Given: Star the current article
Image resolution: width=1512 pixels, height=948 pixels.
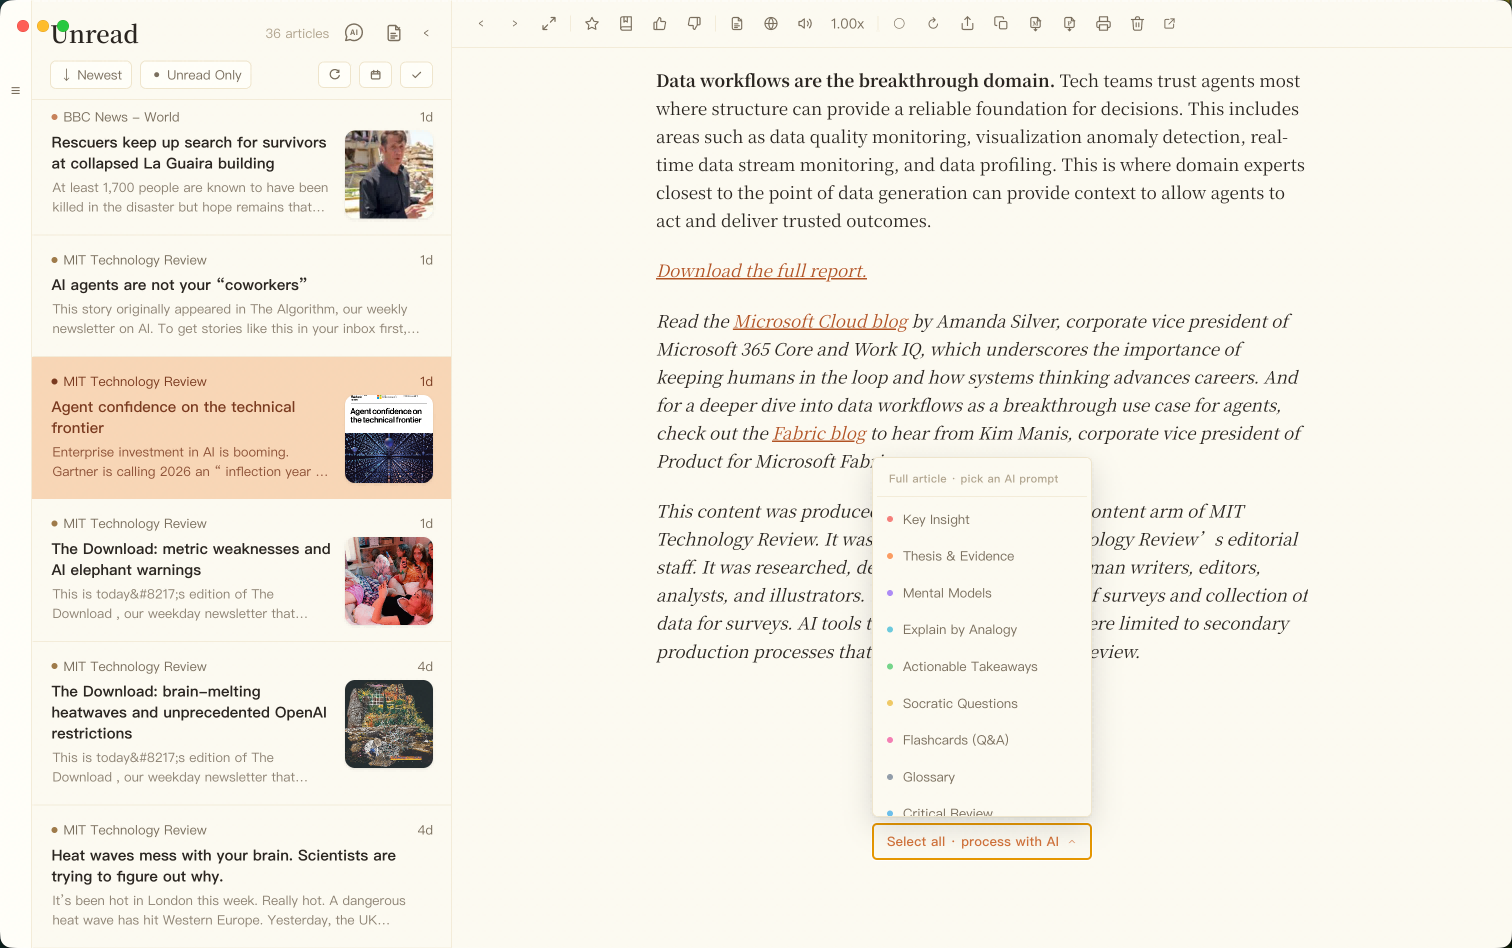Looking at the screenshot, I should coord(592,23).
